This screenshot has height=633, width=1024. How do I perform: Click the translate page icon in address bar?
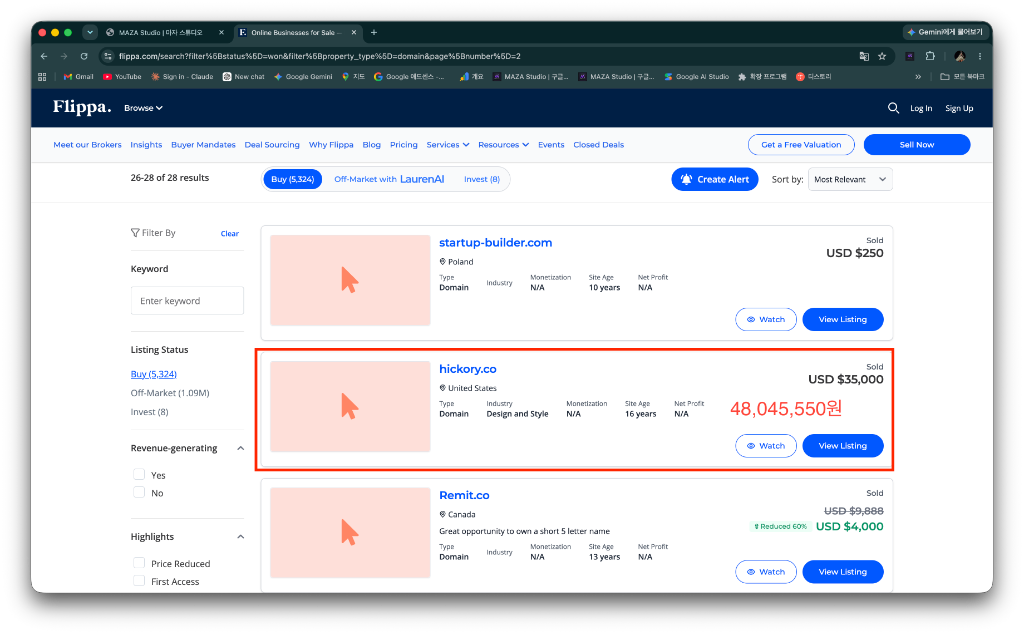(x=864, y=56)
